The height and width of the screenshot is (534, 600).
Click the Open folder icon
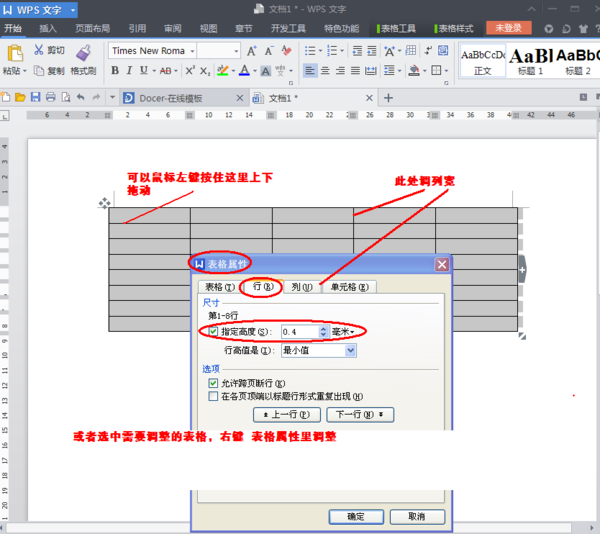pyautogui.click(x=20, y=97)
